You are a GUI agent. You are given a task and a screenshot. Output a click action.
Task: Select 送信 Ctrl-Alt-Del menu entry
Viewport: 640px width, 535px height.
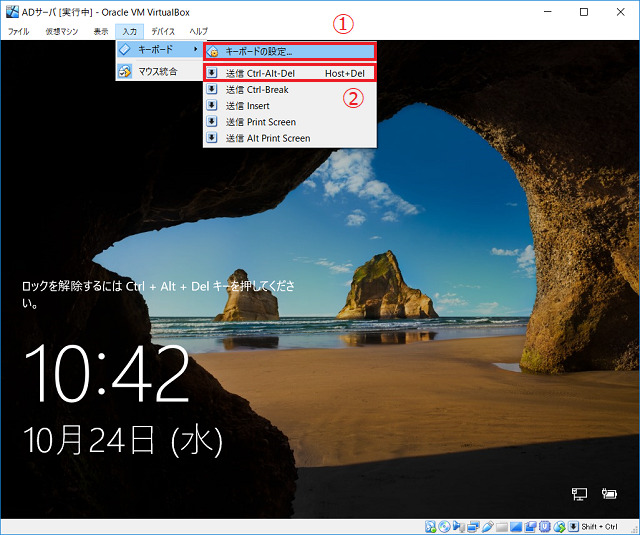coord(290,73)
